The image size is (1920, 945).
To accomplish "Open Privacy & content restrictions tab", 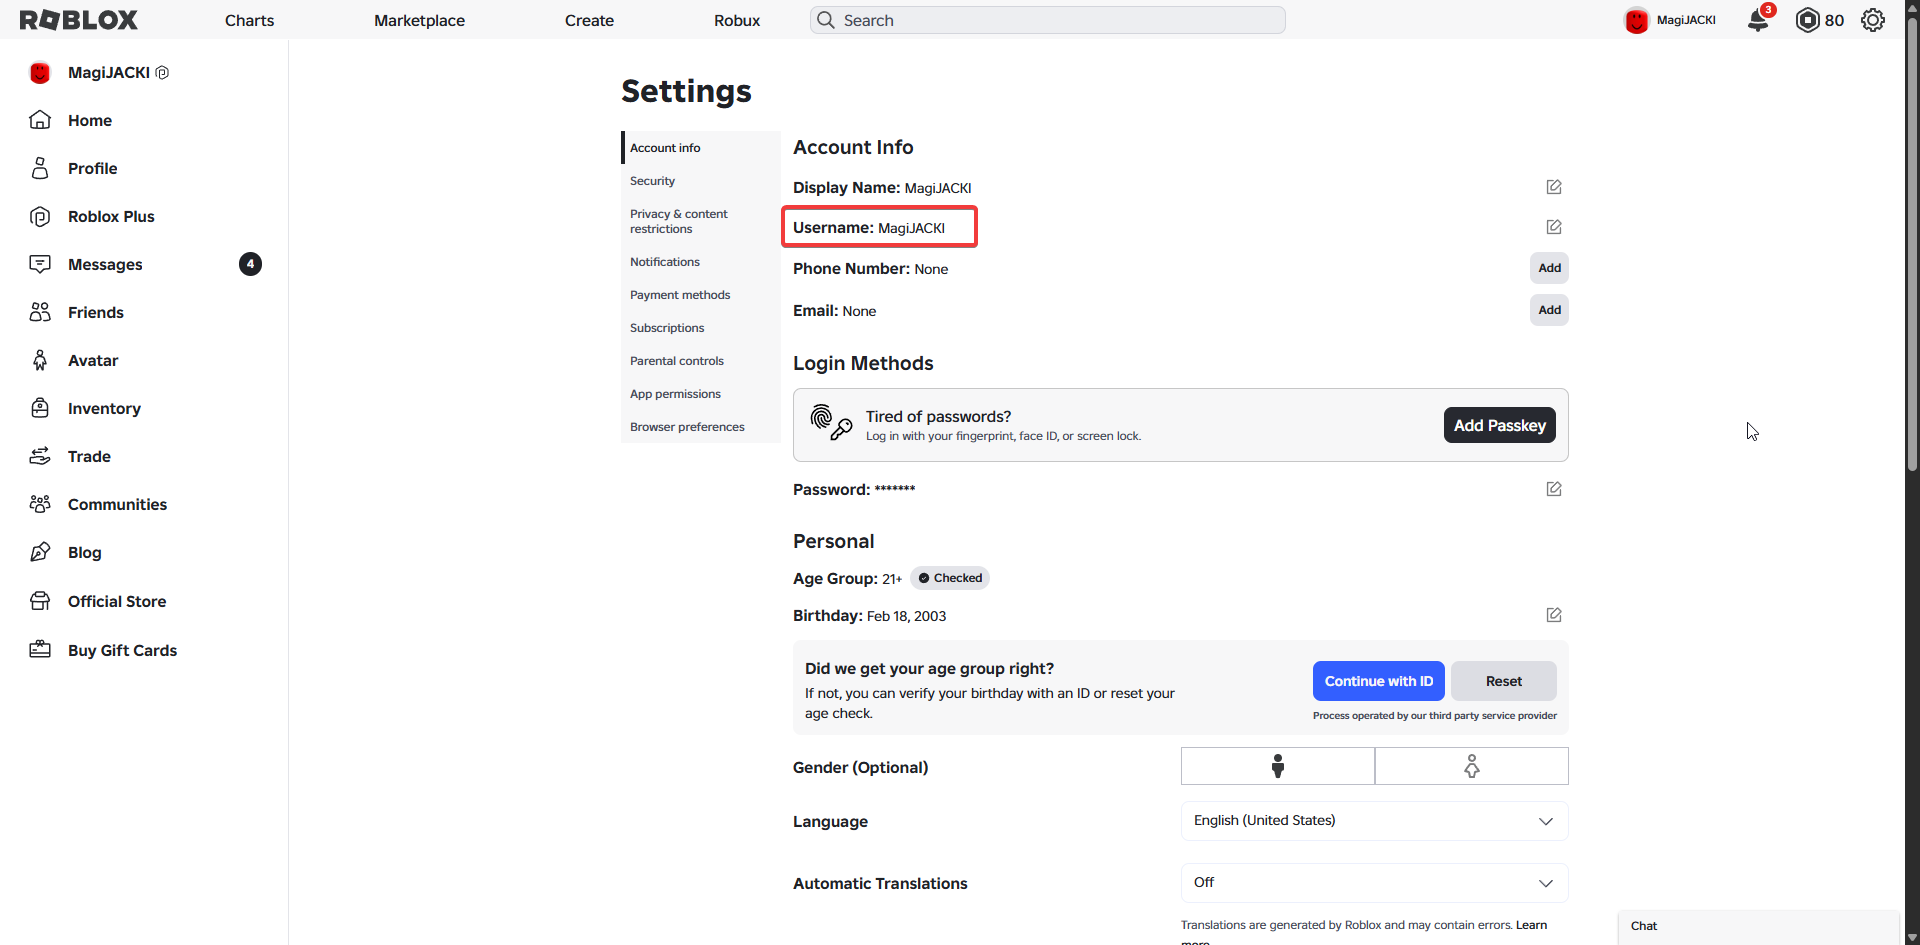I will coord(701,221).
